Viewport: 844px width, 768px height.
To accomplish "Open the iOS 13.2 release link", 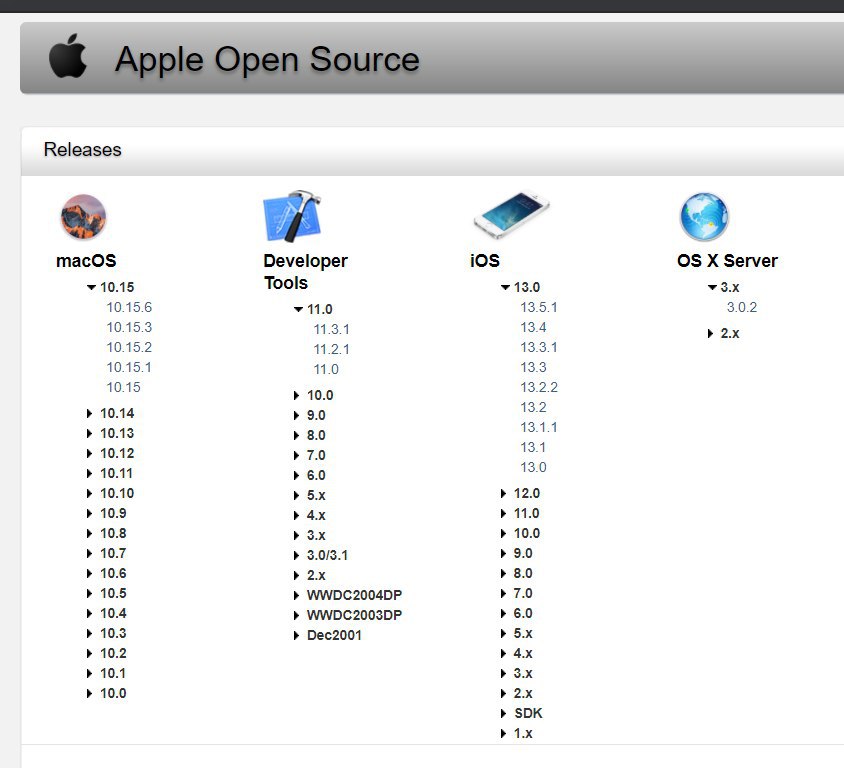I will coord(533,407).
